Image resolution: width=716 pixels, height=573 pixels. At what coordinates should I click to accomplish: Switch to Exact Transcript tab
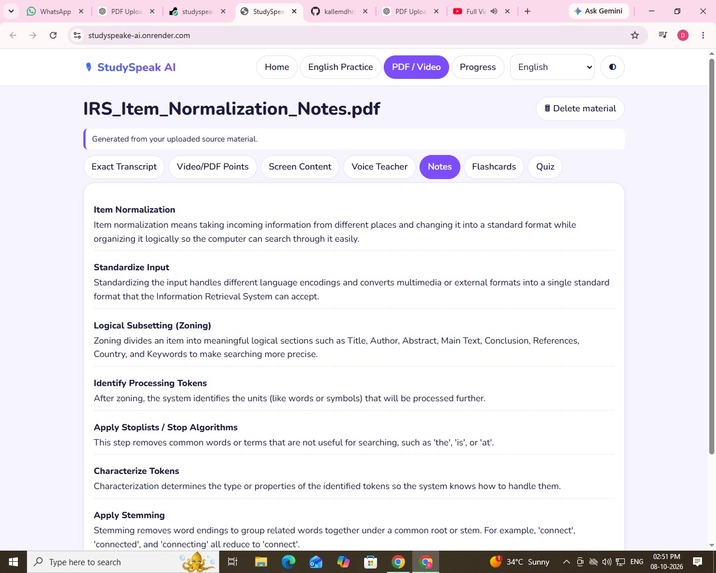[x=124, y=167]
